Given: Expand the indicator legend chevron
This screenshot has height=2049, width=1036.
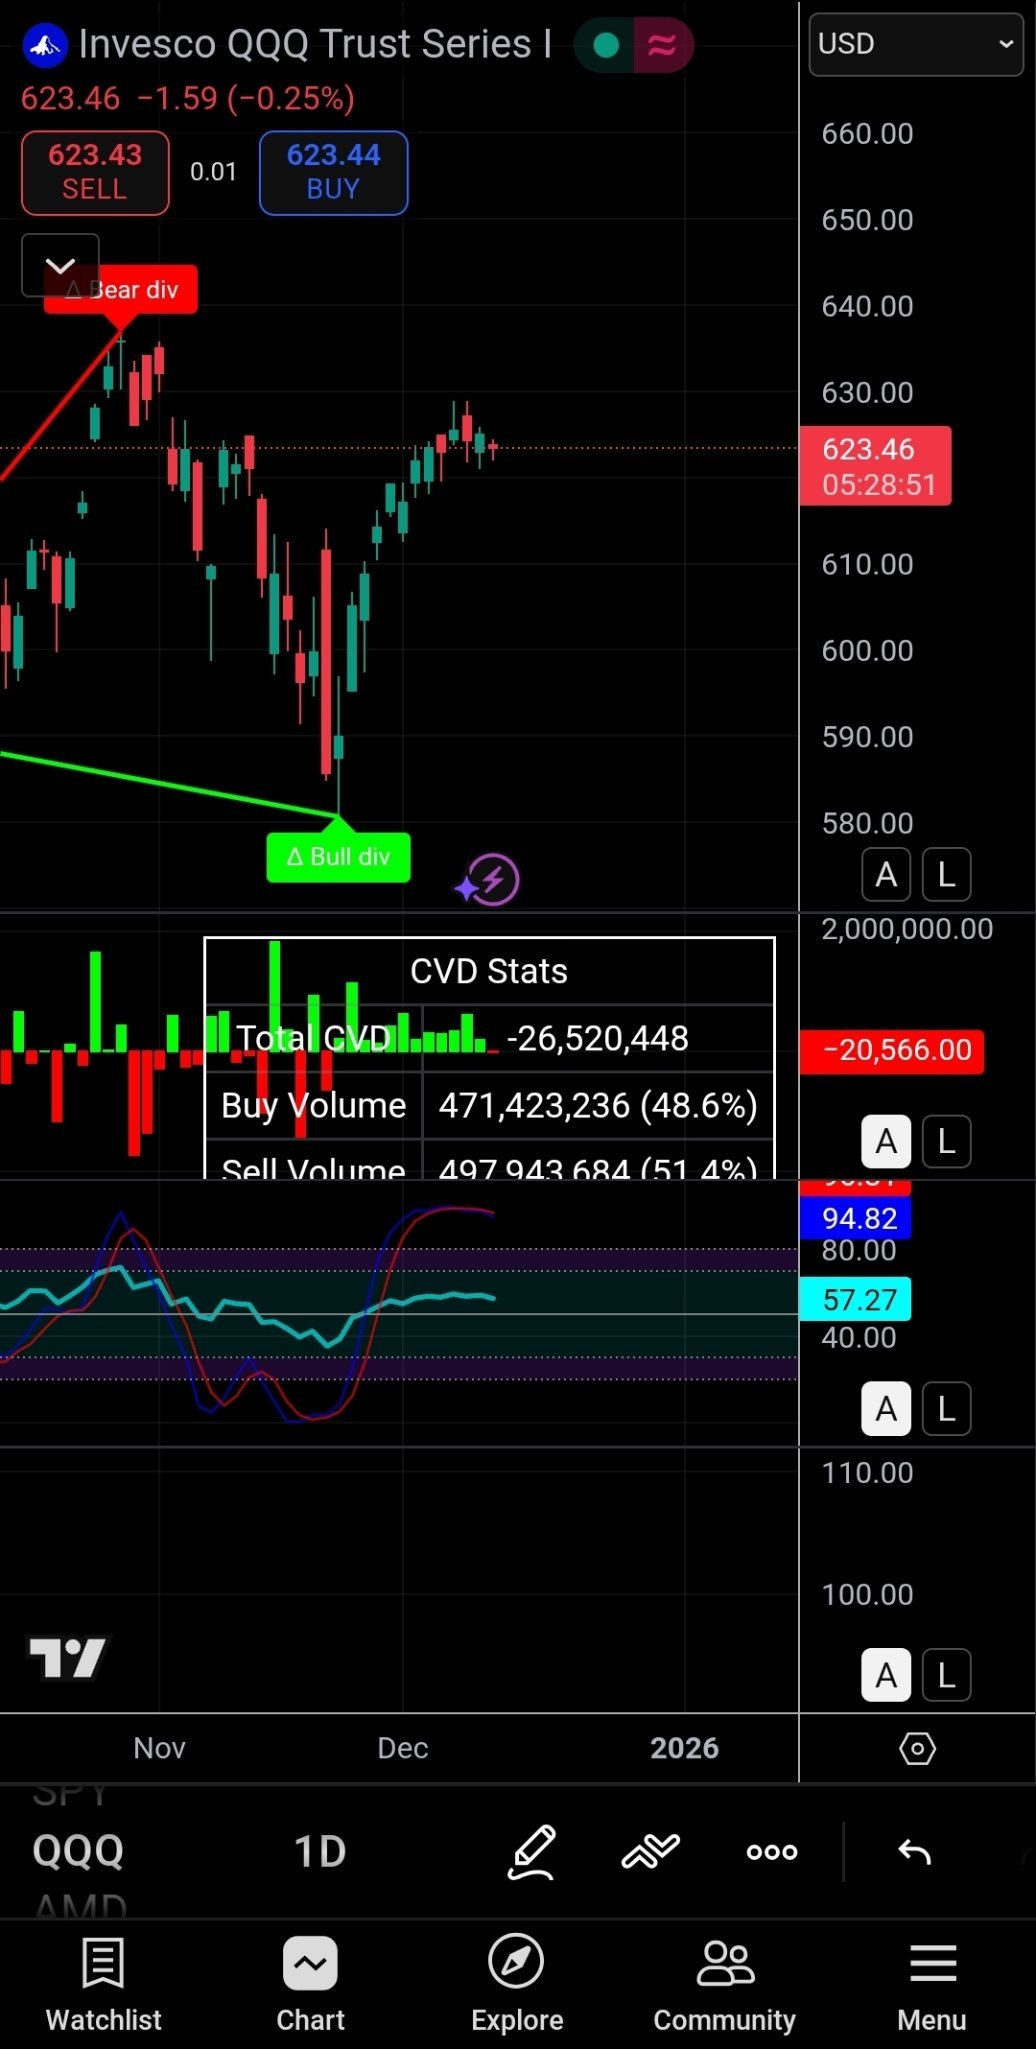Looking at the screenshot, I should (x=60, y=265).
